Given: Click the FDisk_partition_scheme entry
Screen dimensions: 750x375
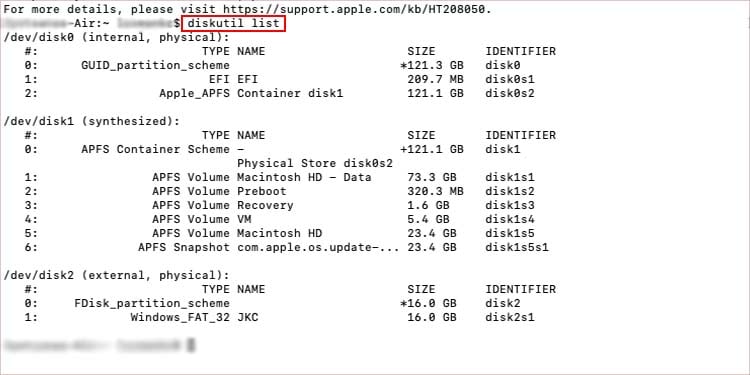Looking at the screenshot, I should (152, 303).
